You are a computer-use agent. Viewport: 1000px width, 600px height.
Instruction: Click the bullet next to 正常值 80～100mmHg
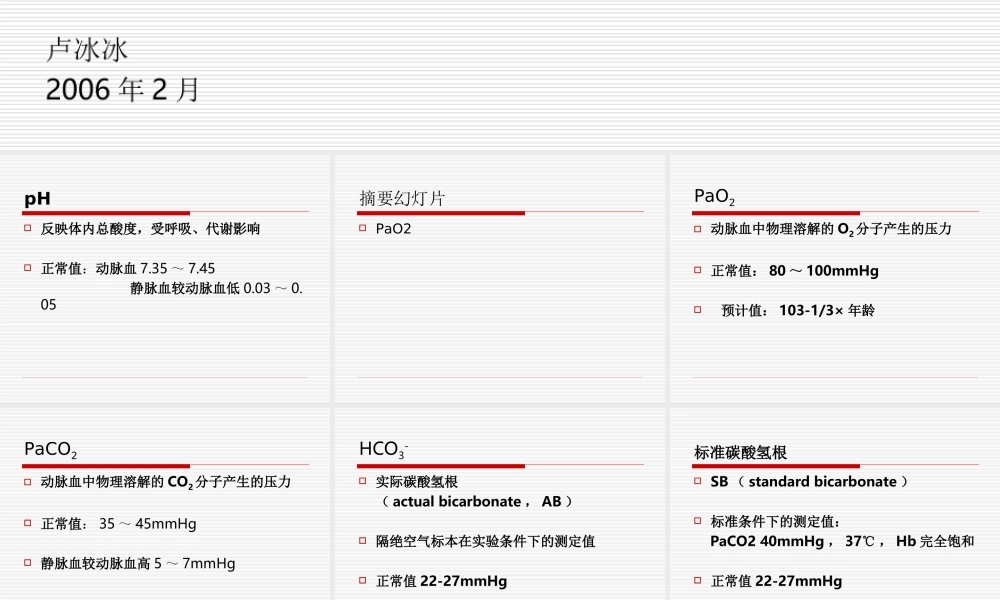(x=696, y=269)
